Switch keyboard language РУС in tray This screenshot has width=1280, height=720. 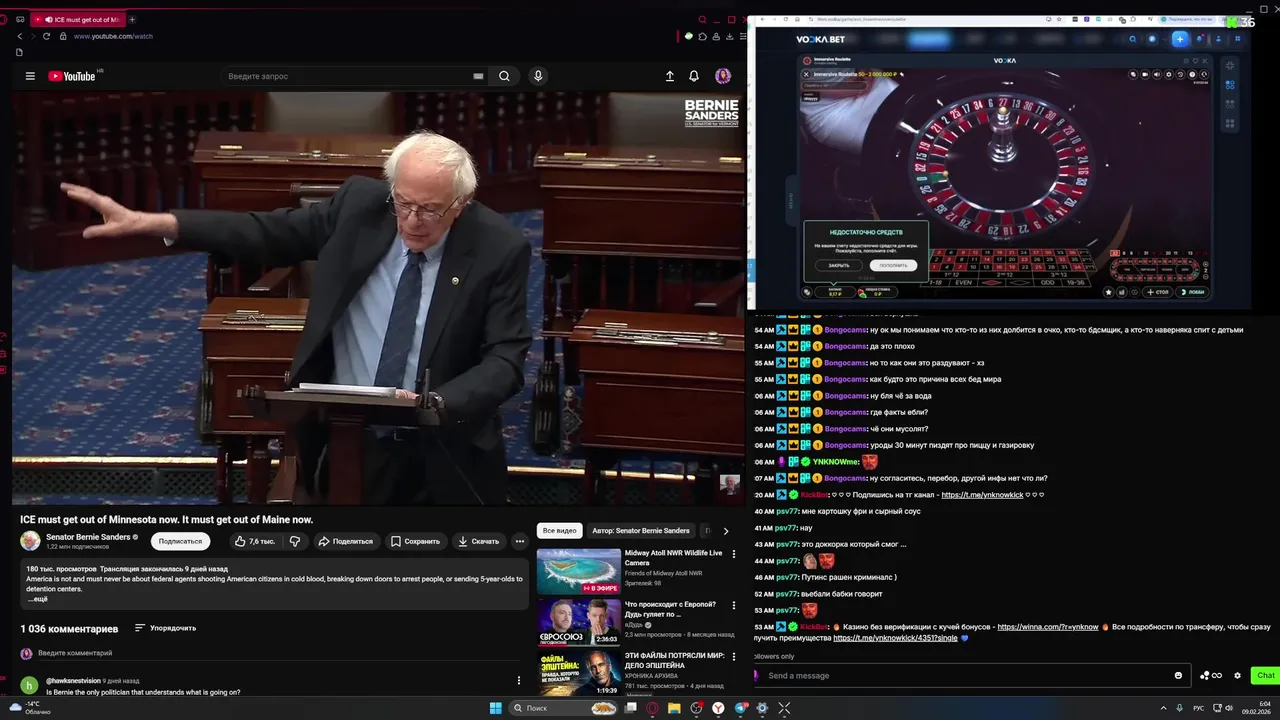pyautogui.click(x=1198, y=708)
